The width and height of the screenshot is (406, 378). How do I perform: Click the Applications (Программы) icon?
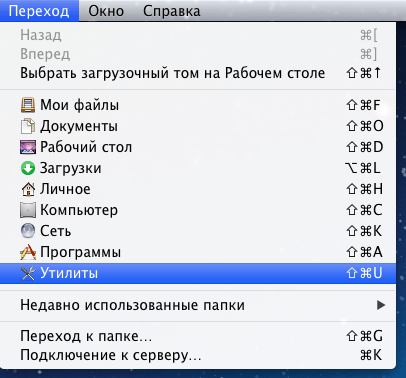[x=28, y=252]
